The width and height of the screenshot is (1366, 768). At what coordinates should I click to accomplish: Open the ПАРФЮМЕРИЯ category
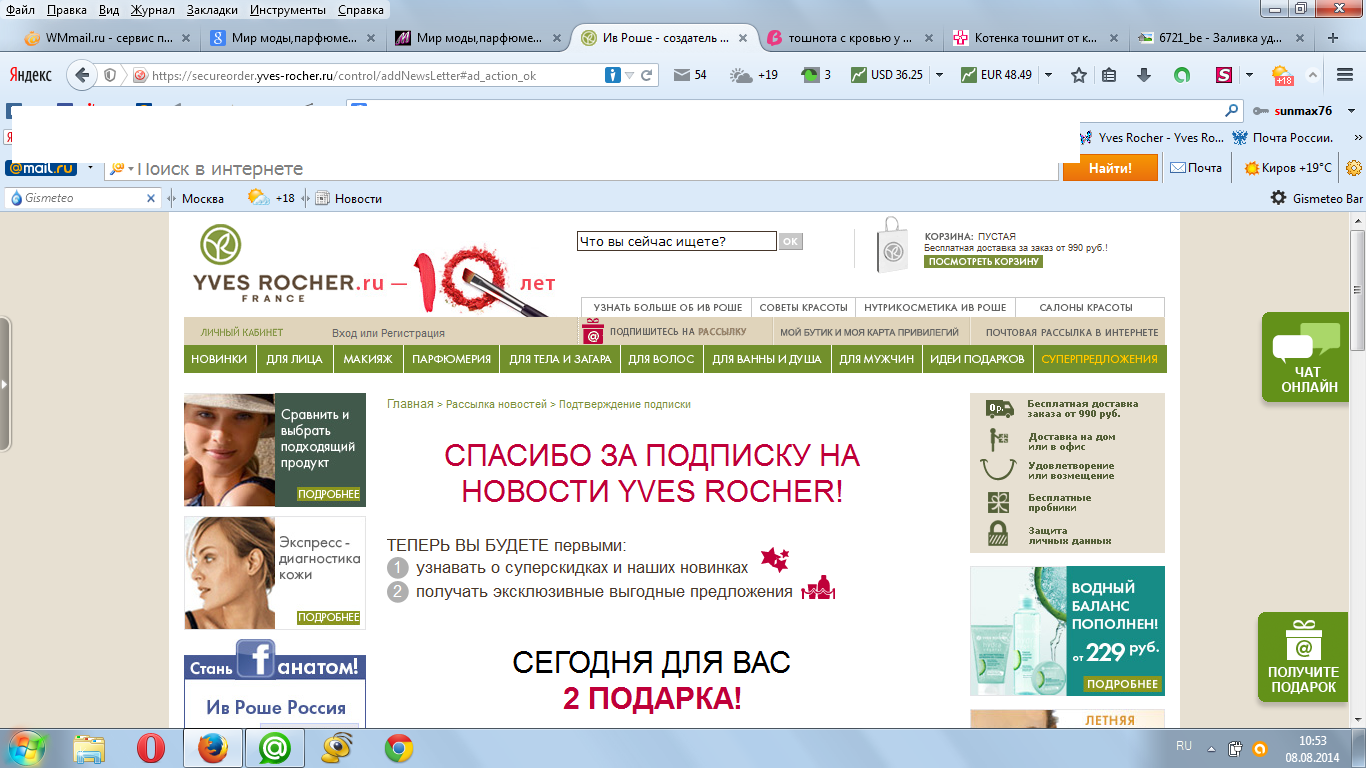pyautogui.click(x=451, y=359)
